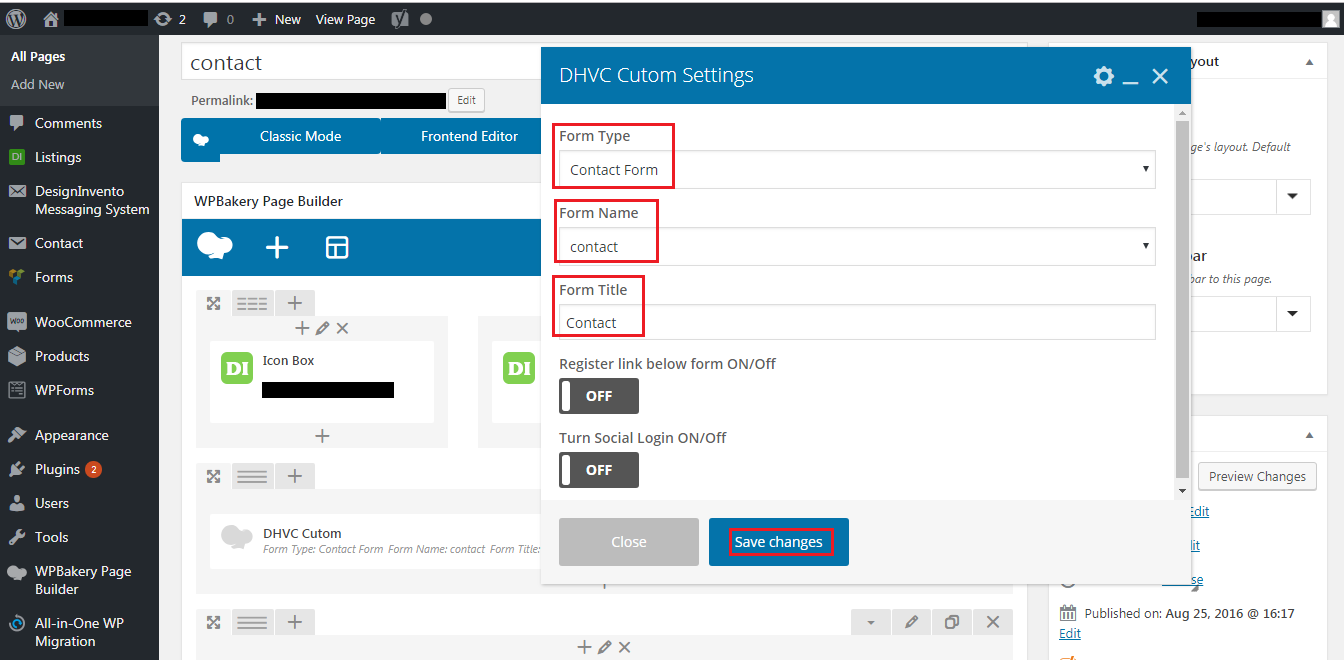Open the Form Name dropdown
The image size is (1344, 660).
(857, 246)
